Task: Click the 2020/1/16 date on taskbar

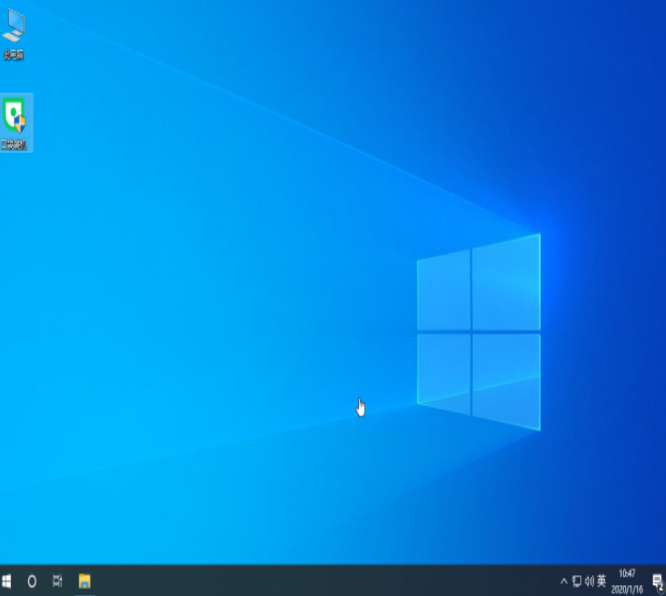Action: tap(627, 589)
